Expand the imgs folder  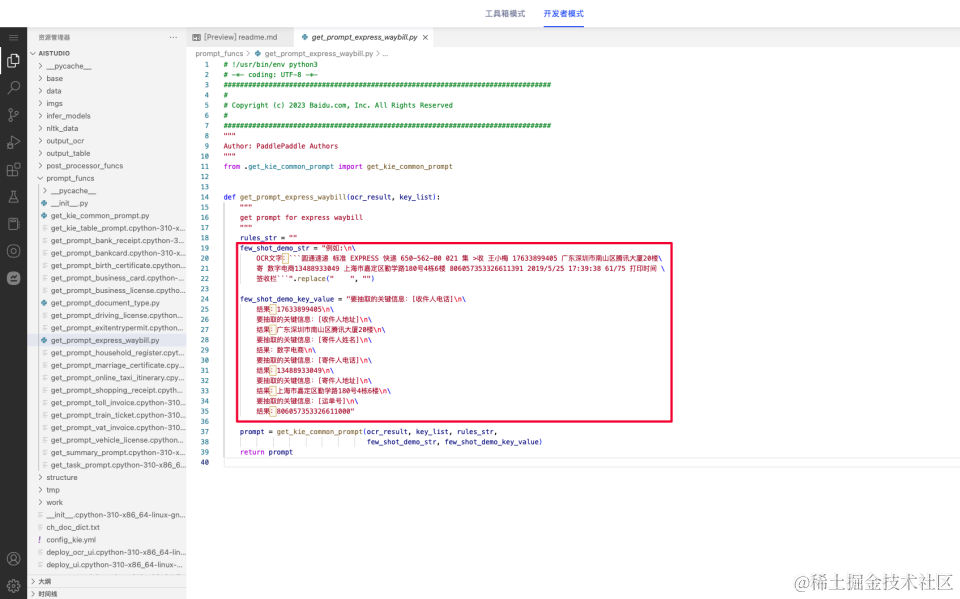click(54, 104)
